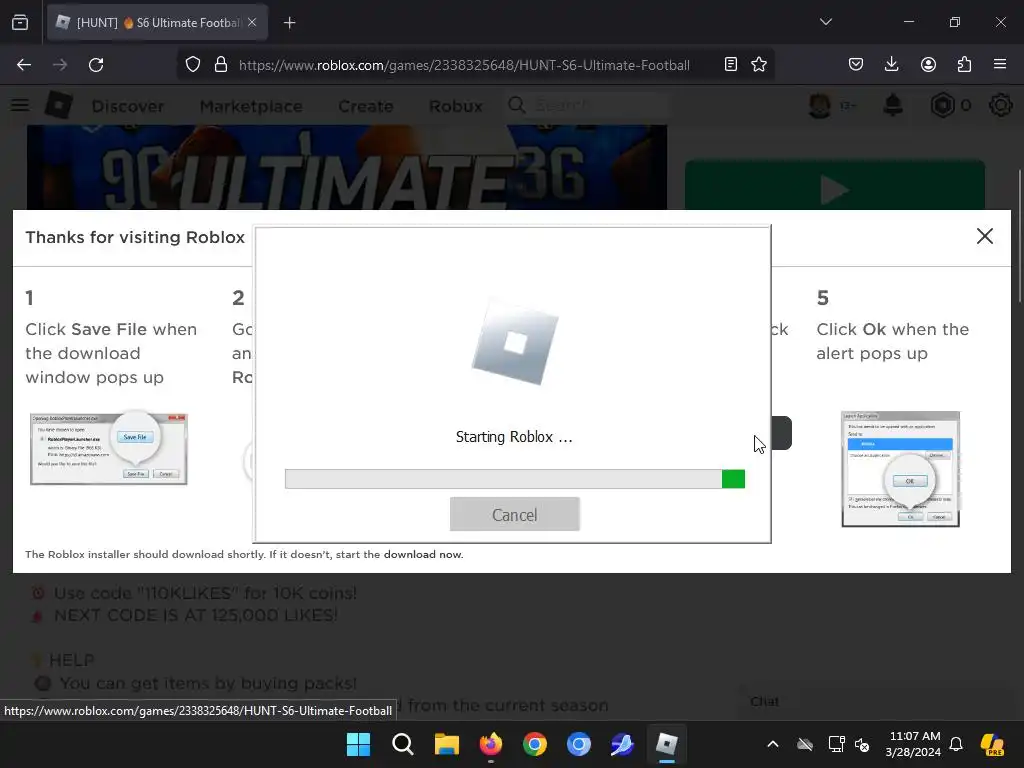
Task: Open the extensions puzzle icon
Action: point(964,65)
